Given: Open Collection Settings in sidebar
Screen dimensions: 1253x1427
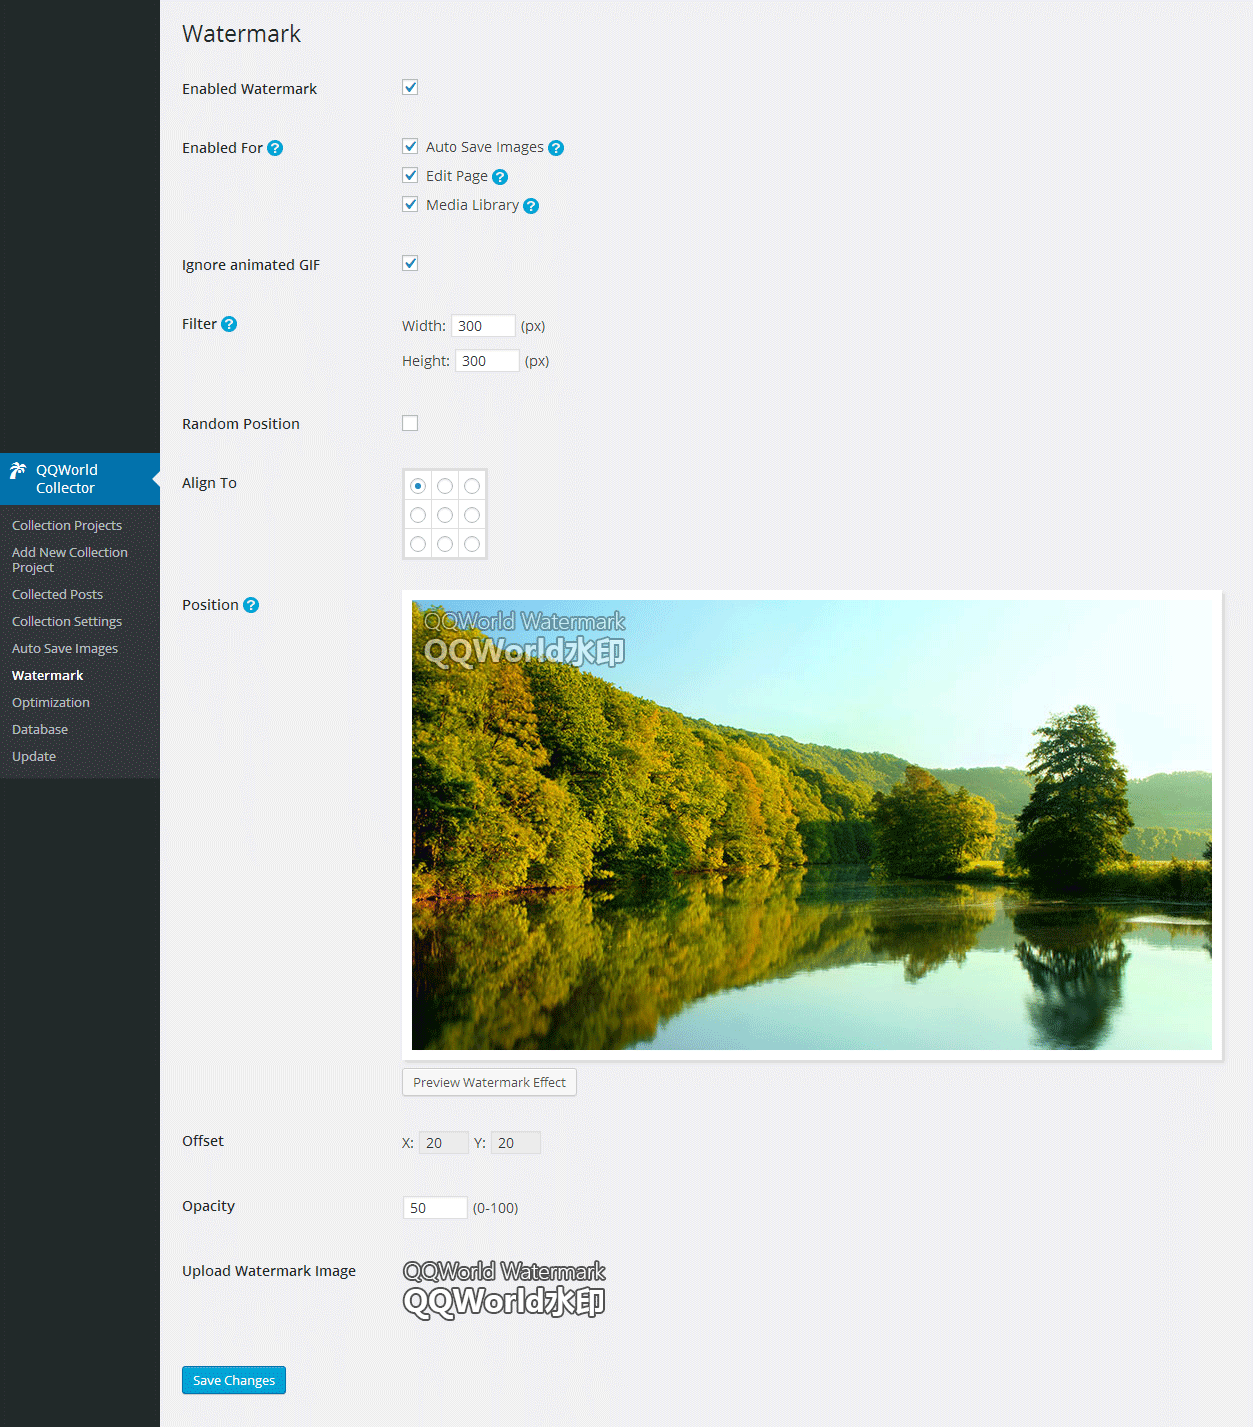Looking at the screenshot, I should coord(67,621).
